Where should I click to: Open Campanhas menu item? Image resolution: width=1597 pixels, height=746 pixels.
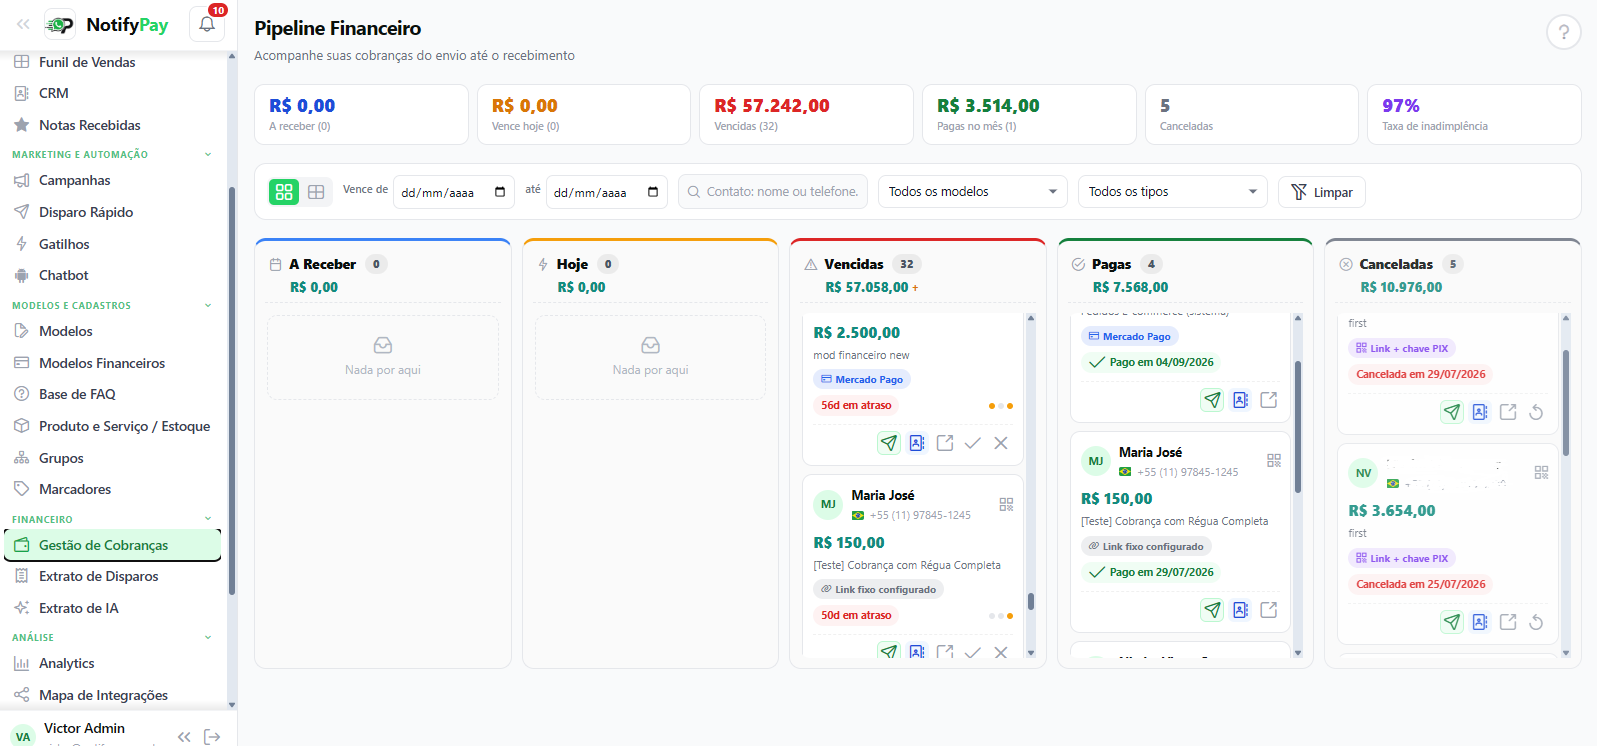click(114, 180)
